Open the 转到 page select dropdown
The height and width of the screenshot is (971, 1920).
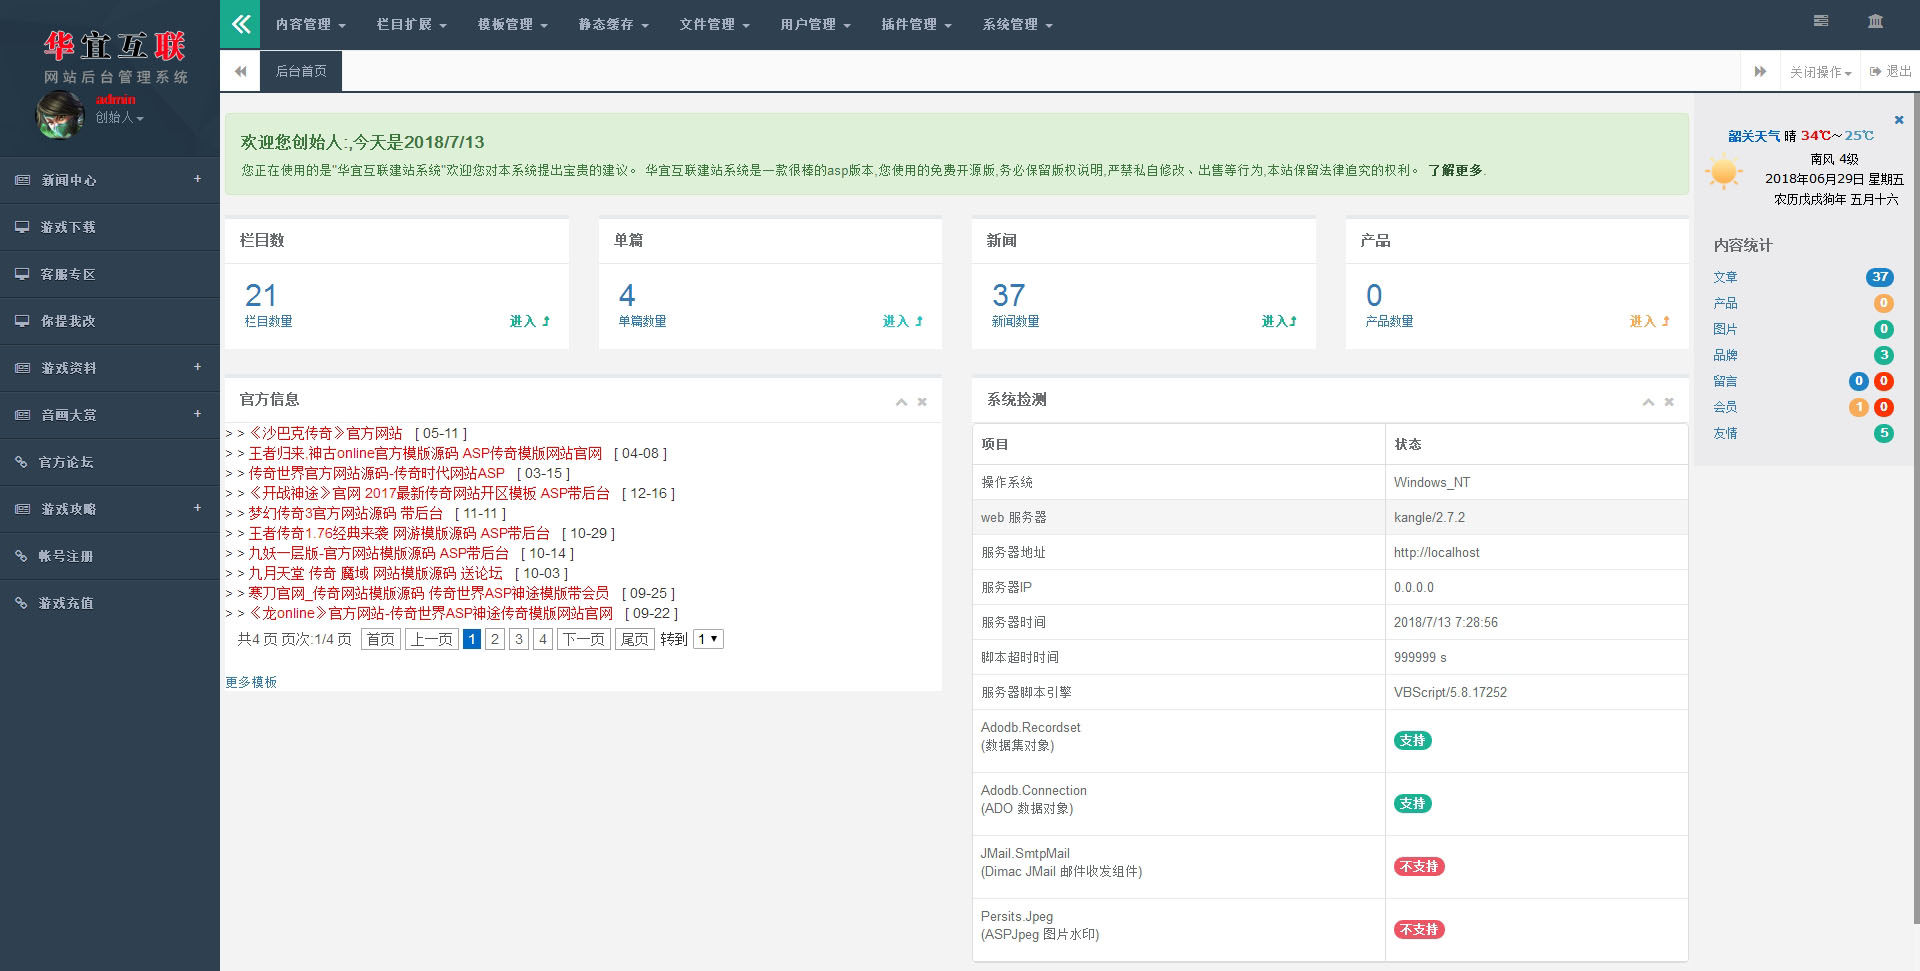tap(708, 639)
